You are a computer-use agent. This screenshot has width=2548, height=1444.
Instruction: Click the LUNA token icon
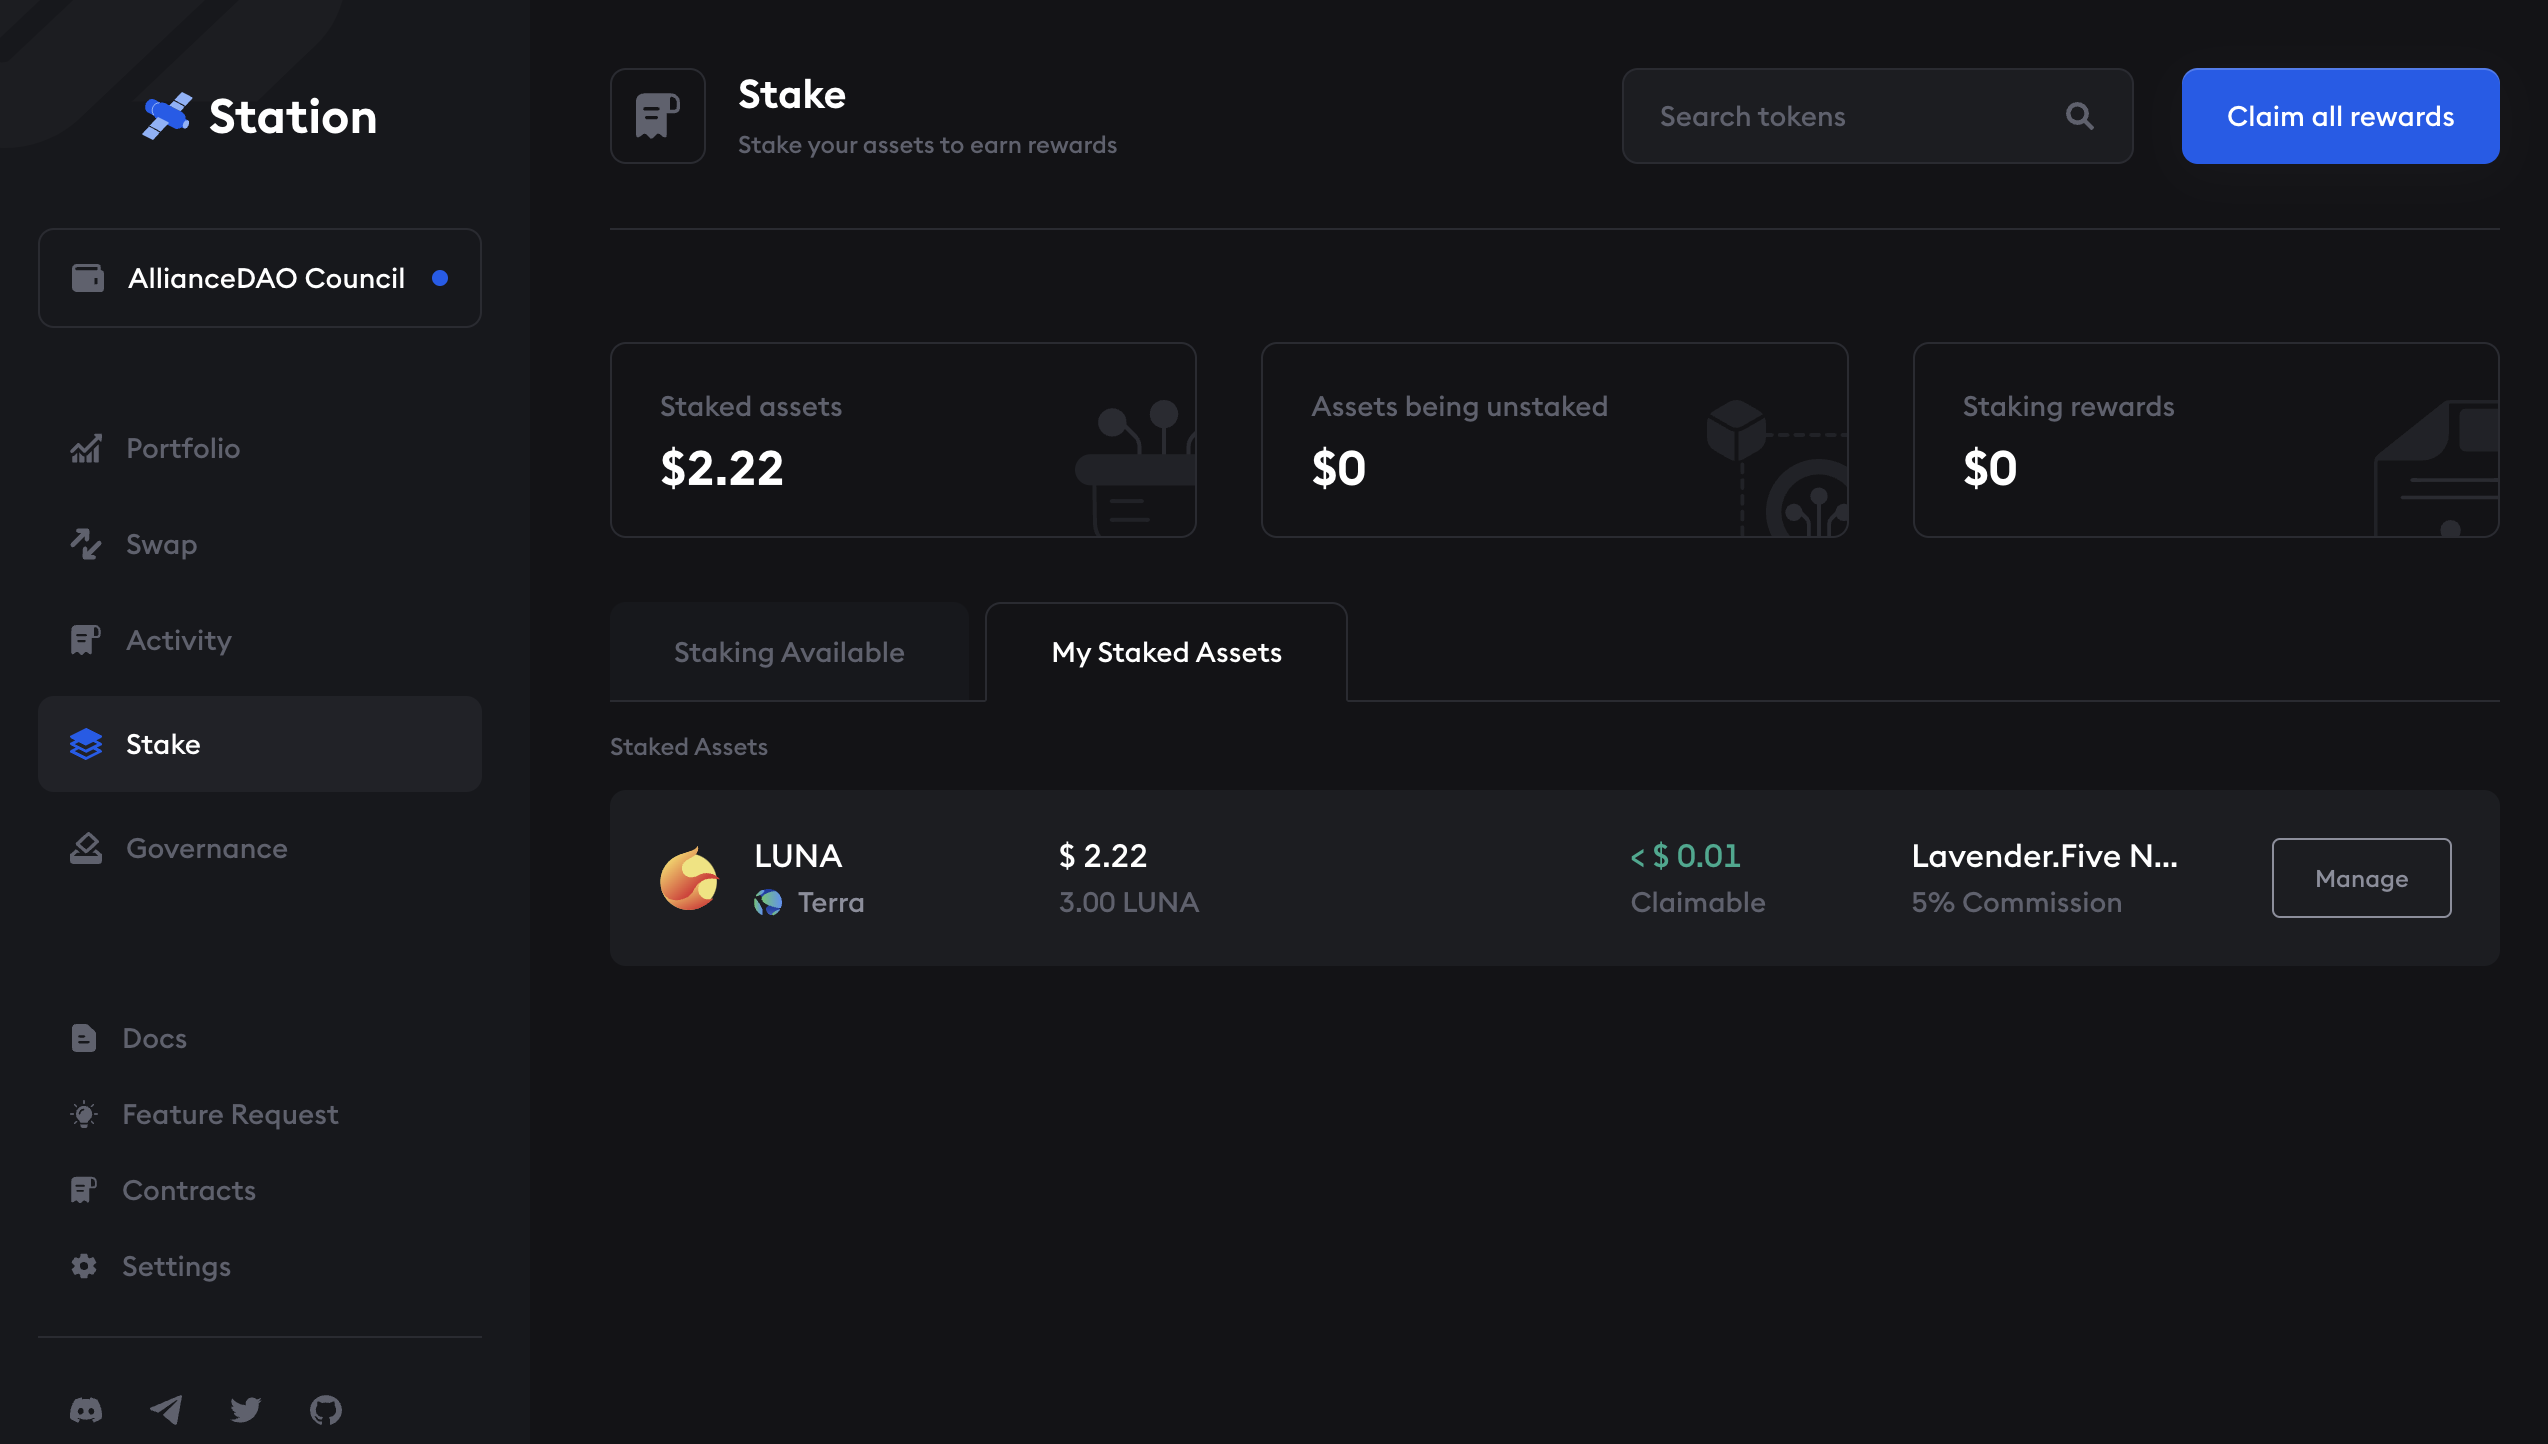(x=689, y=879)
